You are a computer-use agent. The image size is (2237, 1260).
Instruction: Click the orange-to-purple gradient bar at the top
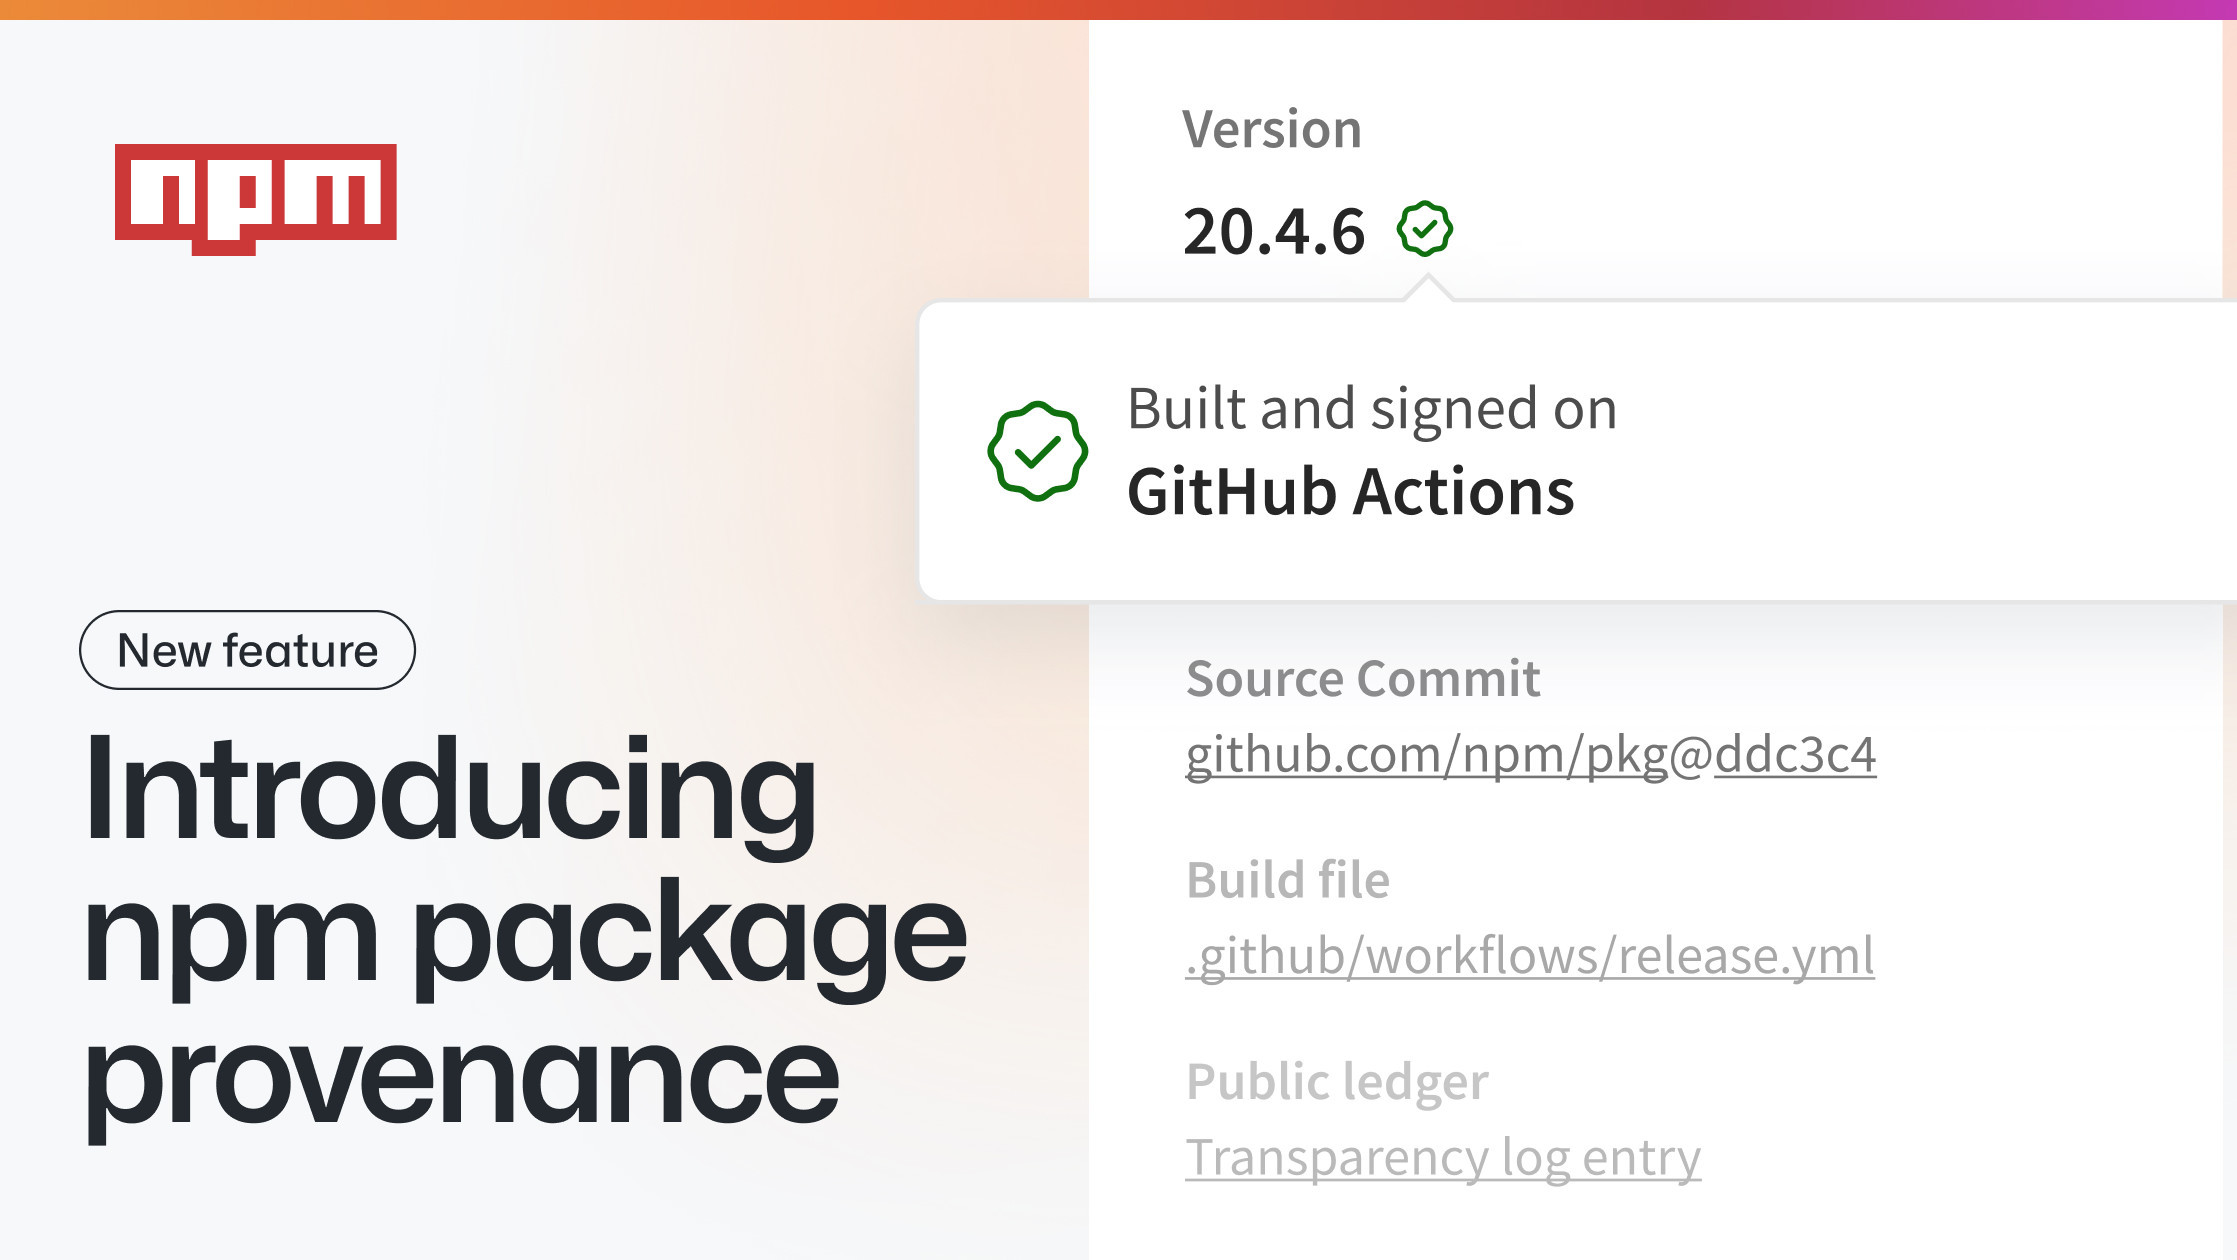pyautogui.click(x=1118, y=9)
